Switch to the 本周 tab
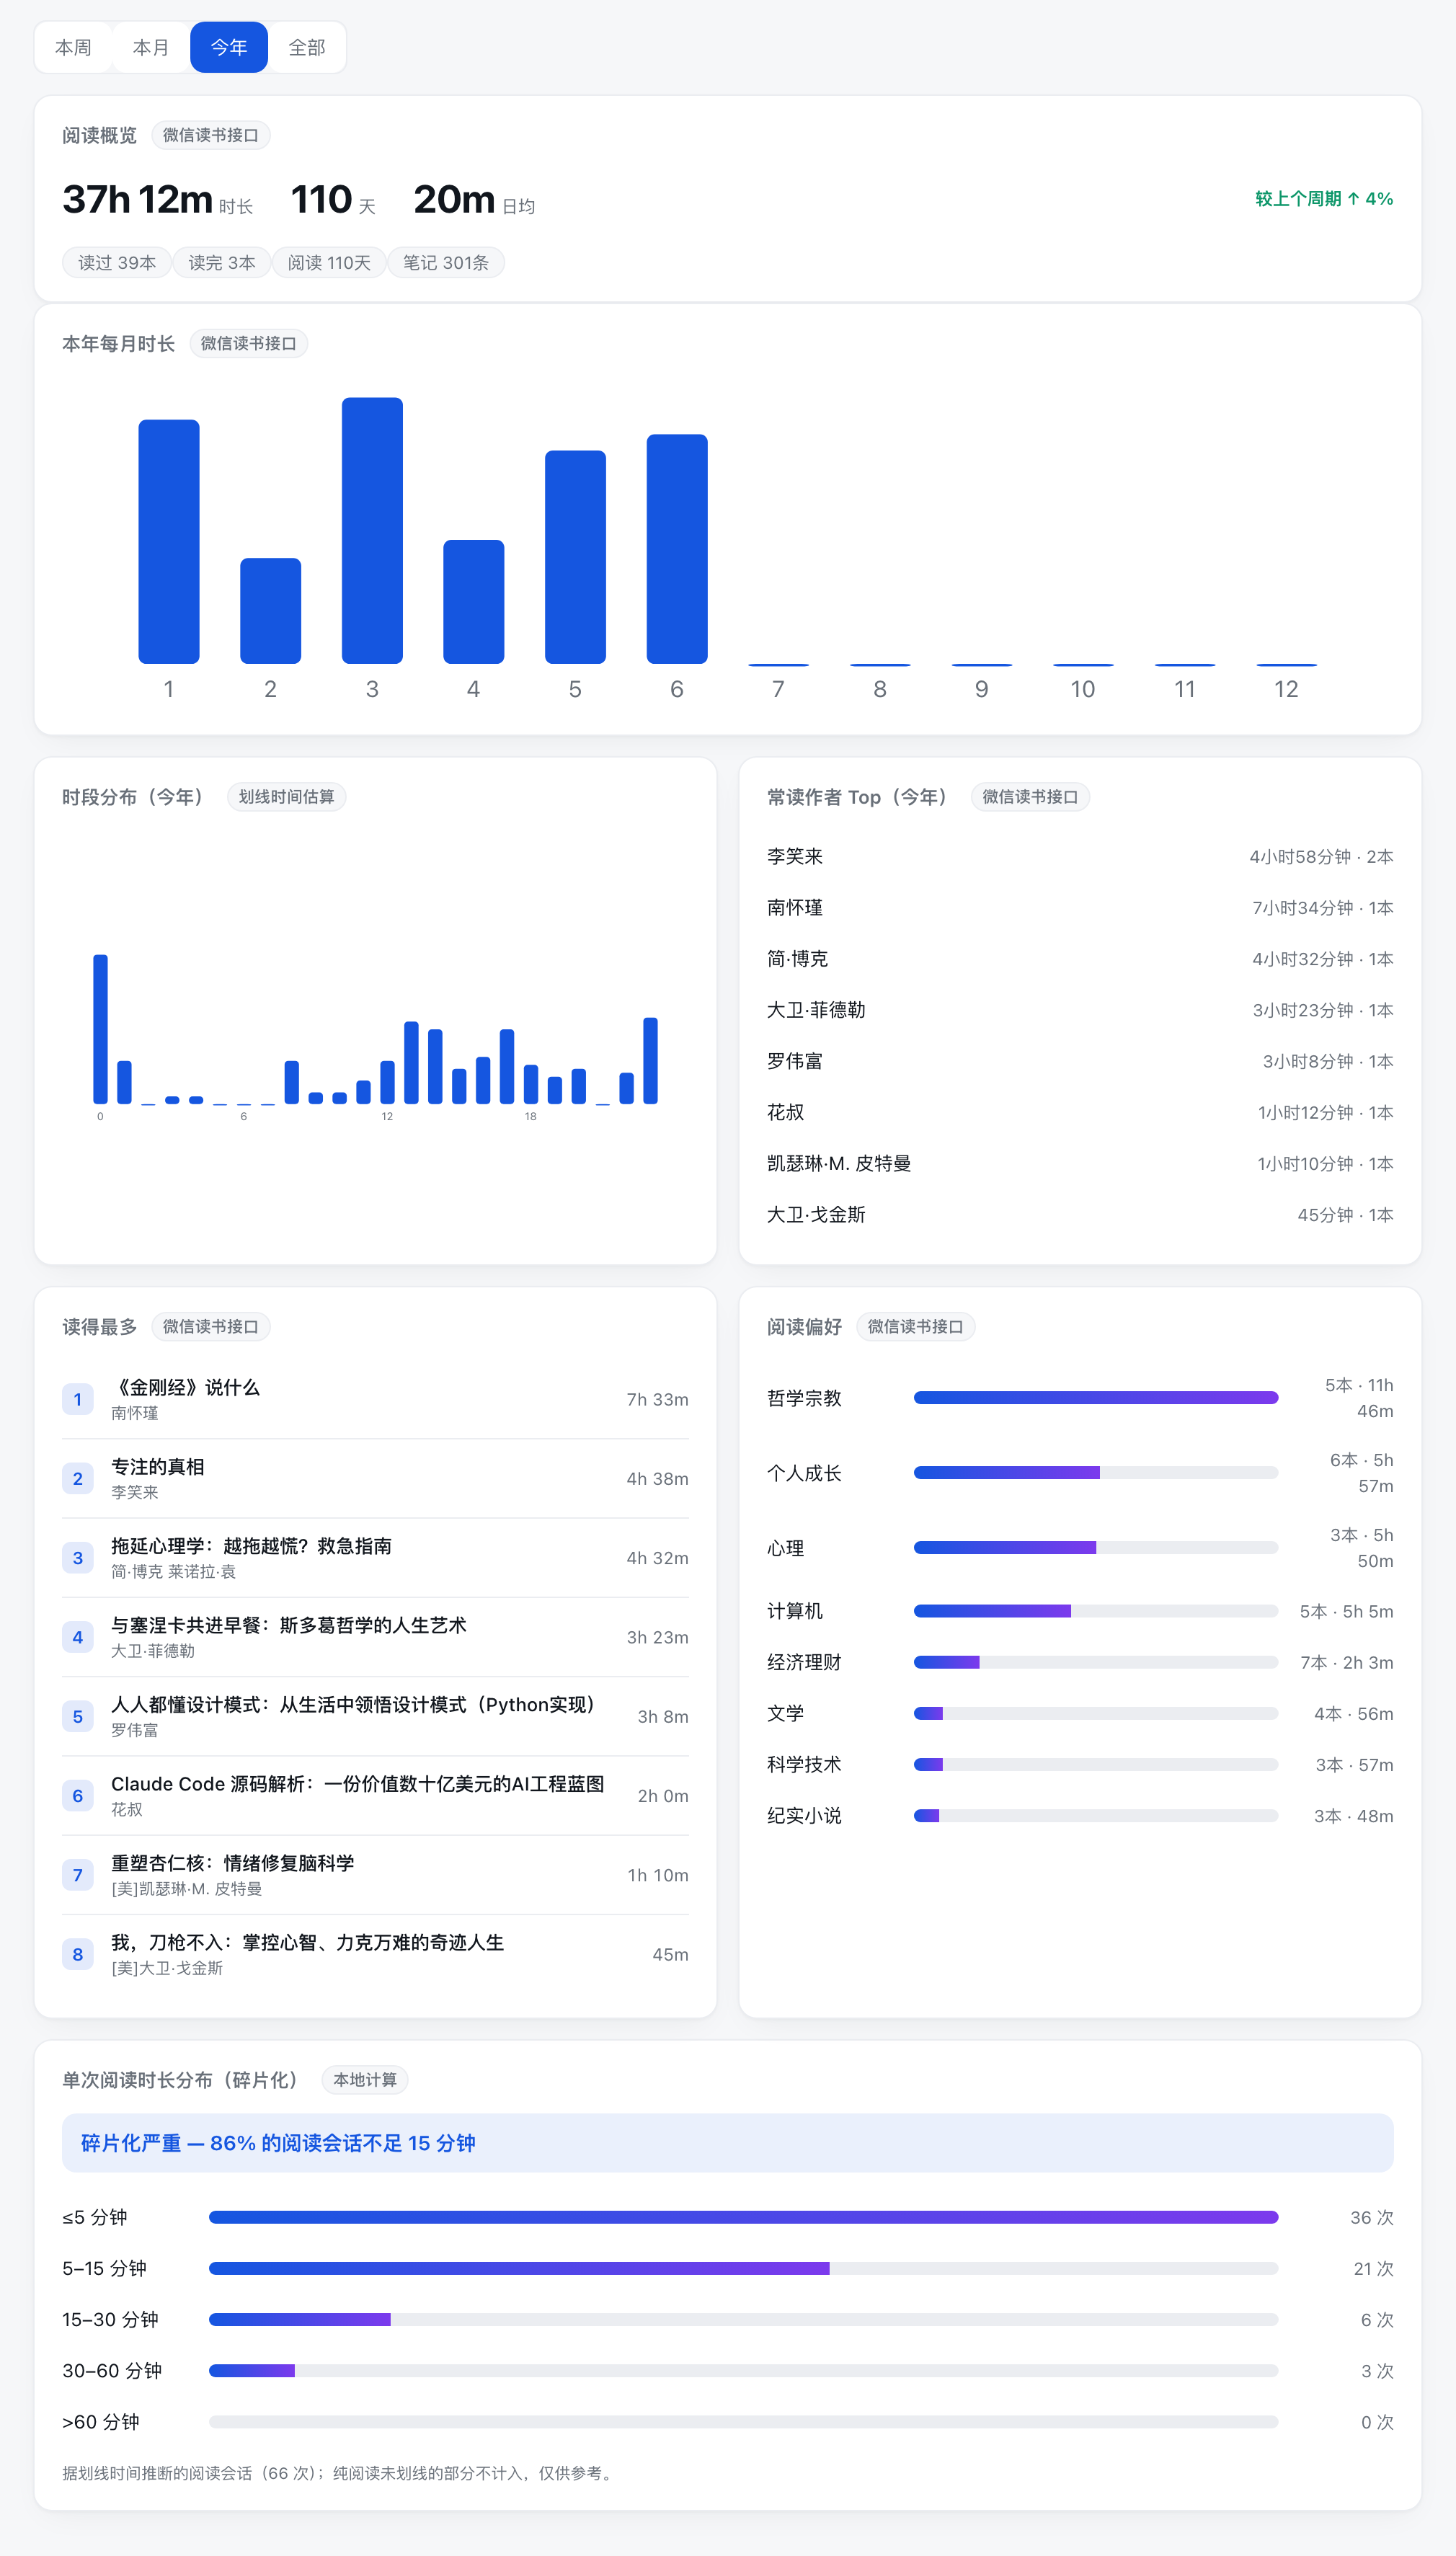This screenshot has height=2556, width=1456. 73,47
